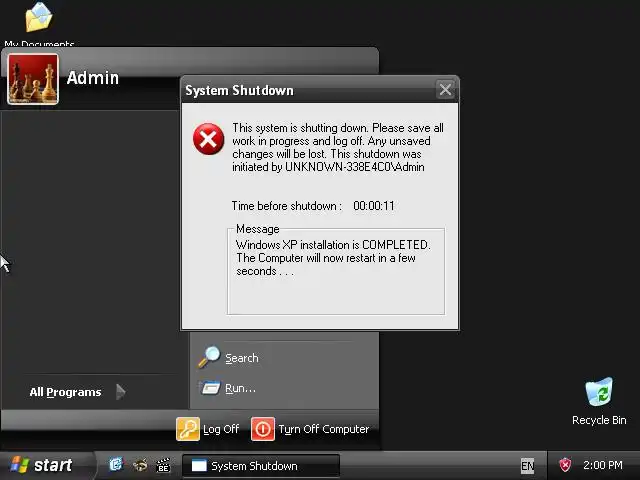Click second Quick Launch icon
This screenshot has height=480, width=640.
pyautogui.click(x=140, y=465)
